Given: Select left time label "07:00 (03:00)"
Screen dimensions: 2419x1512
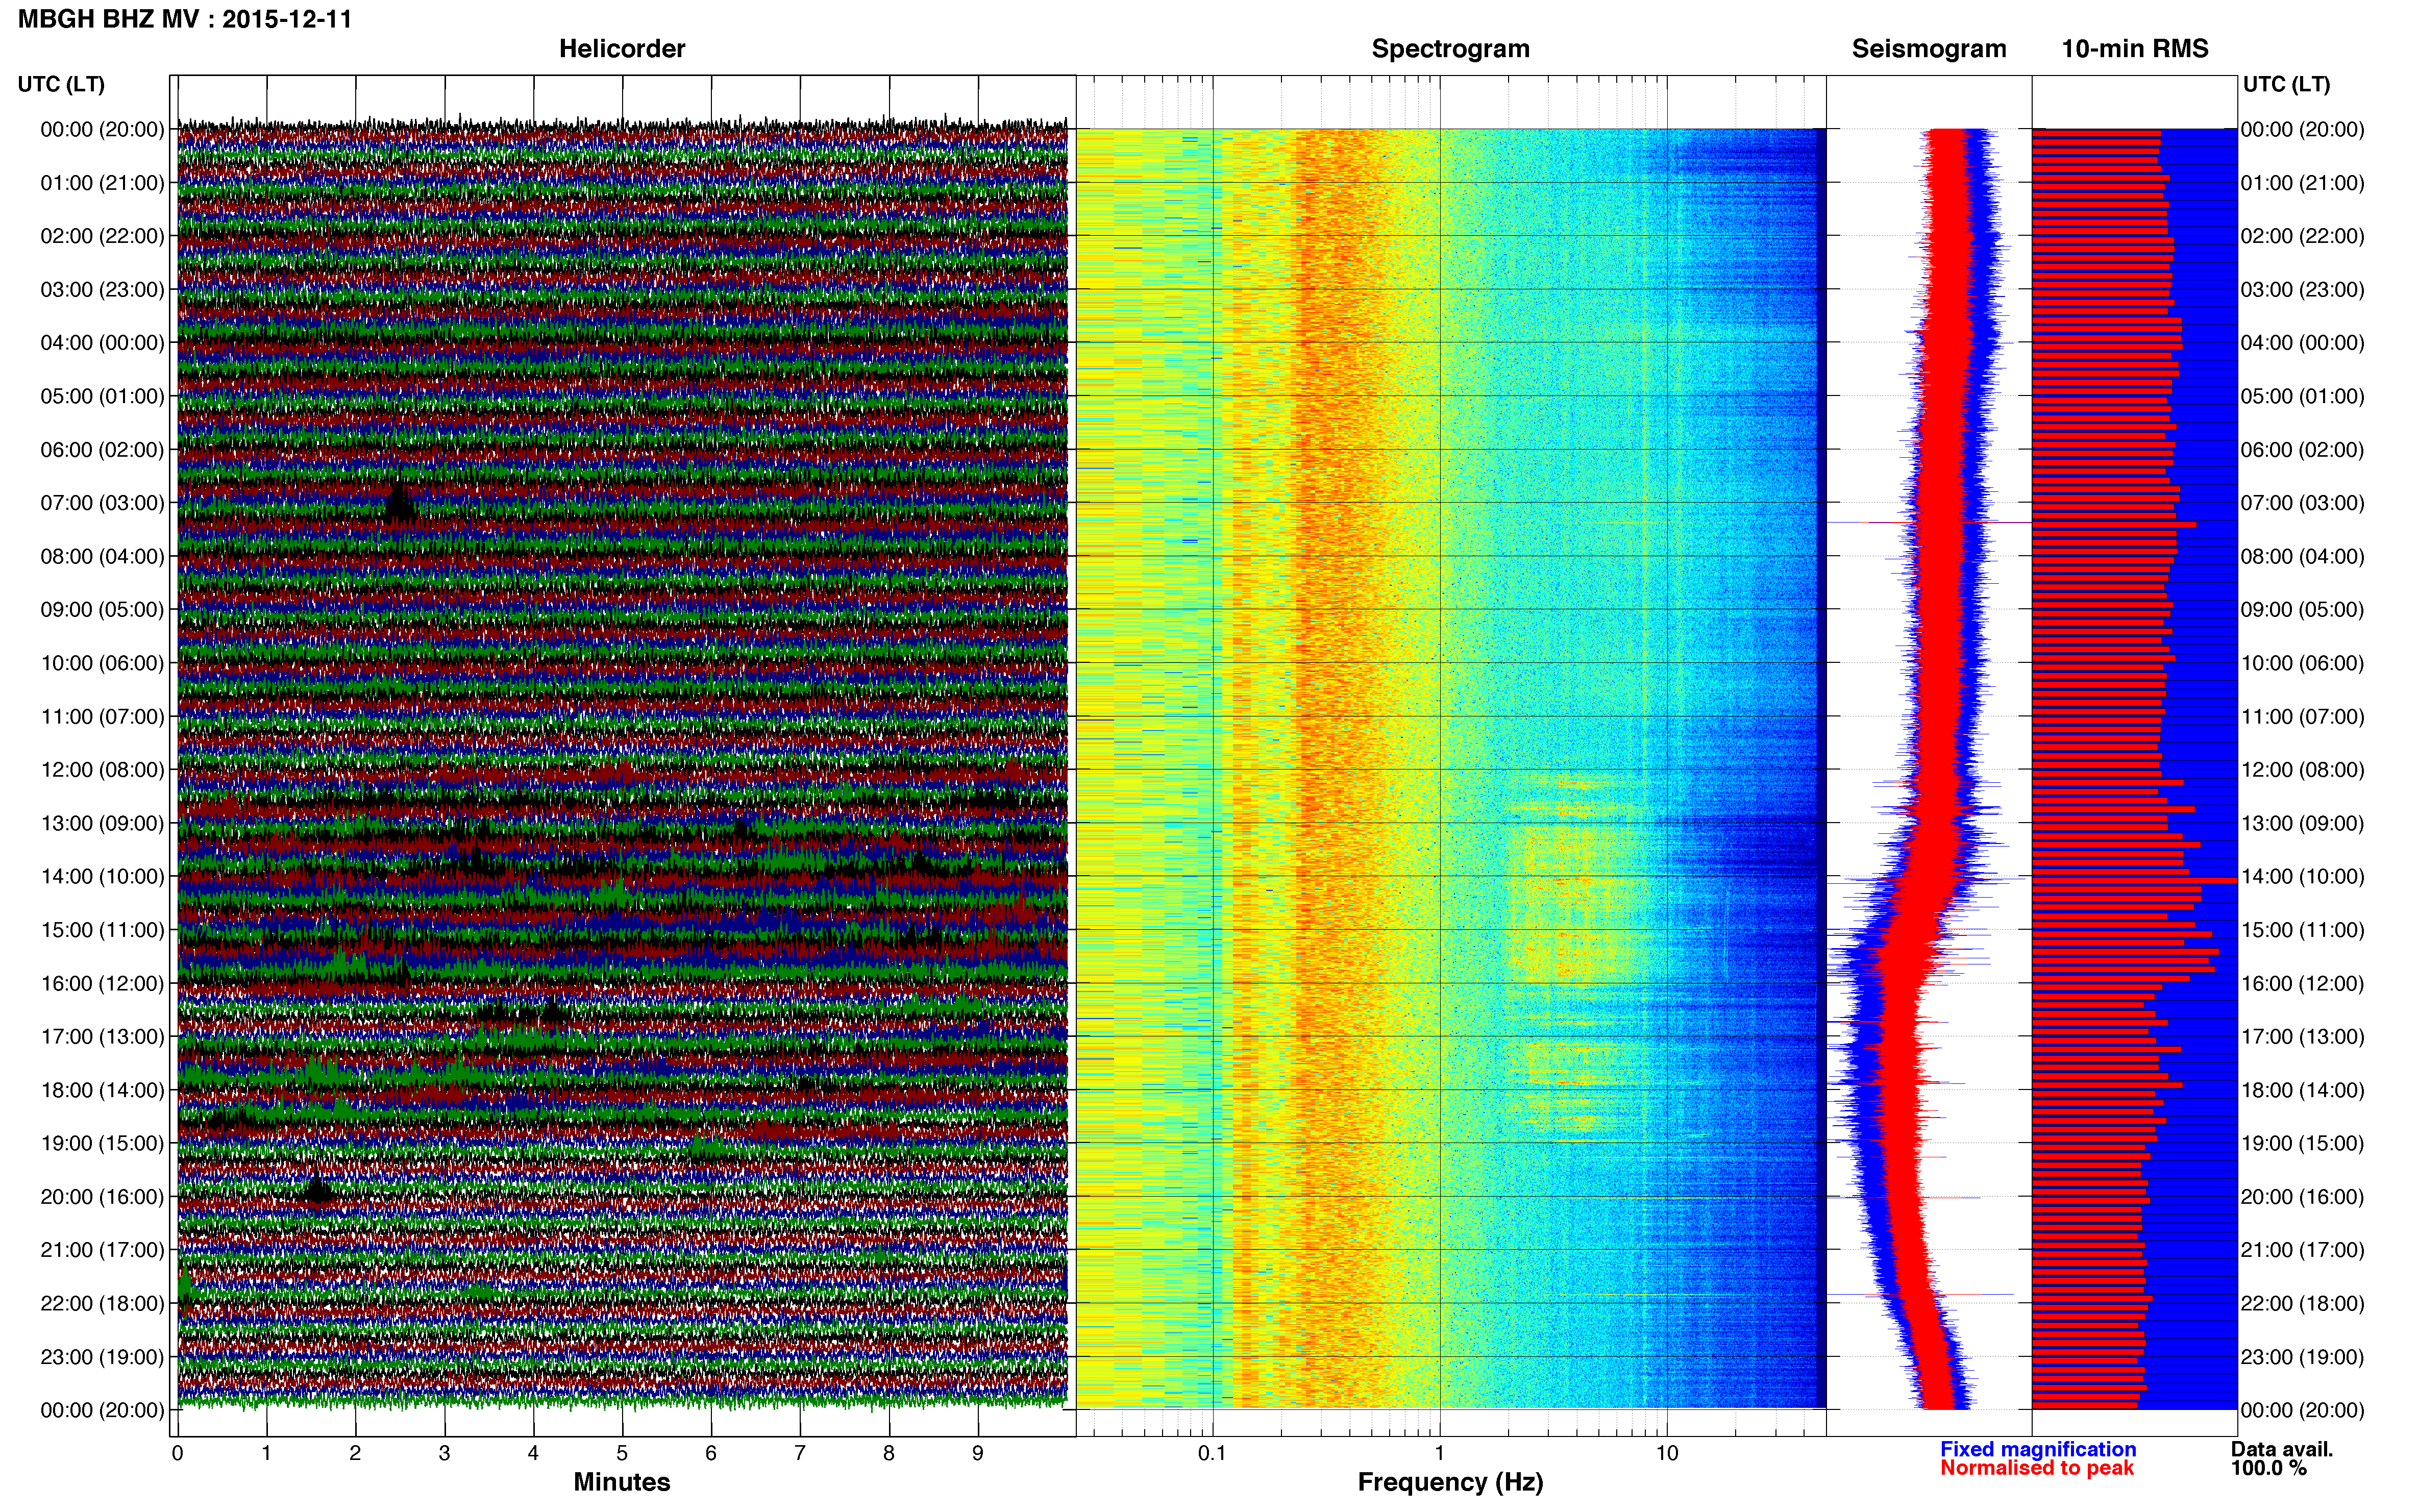Looking at the screenshot, I should coord(102,503).
